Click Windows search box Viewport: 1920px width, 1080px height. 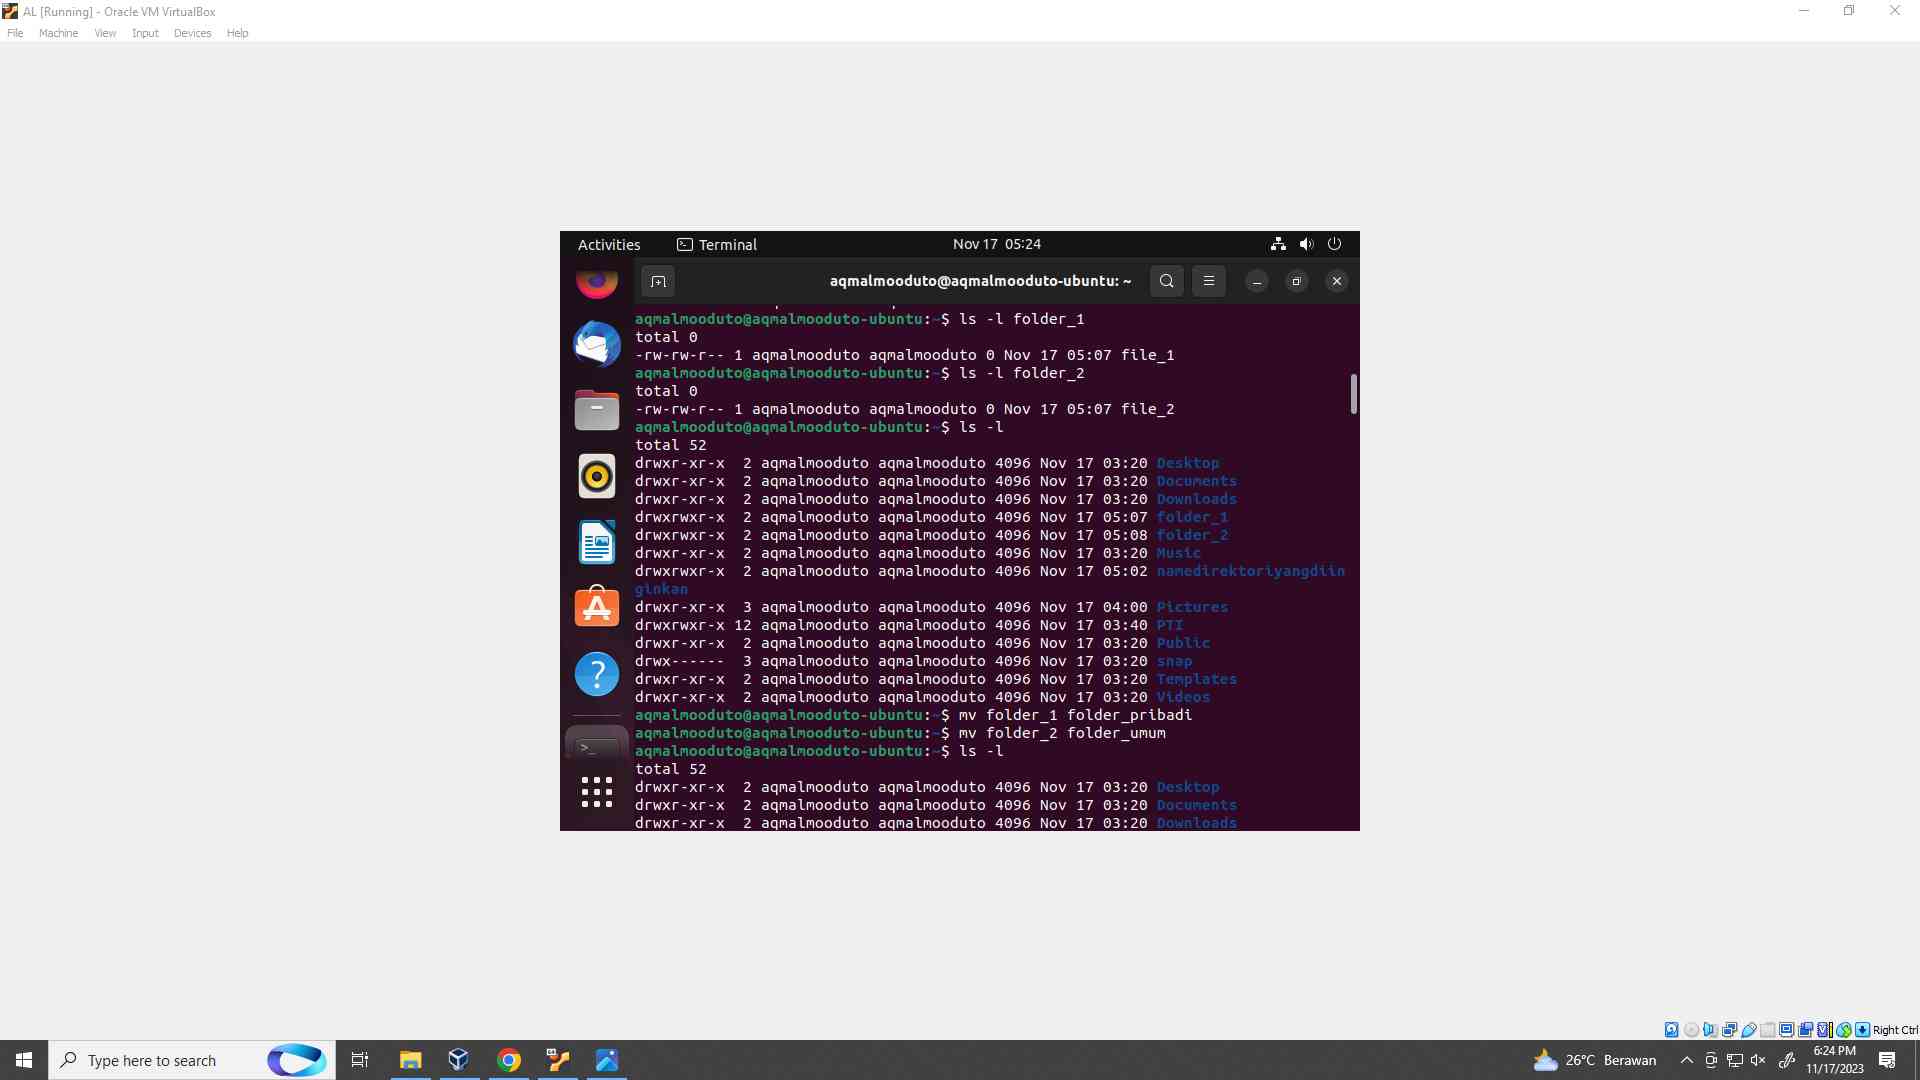pyautogui.click(x=192, y=1060)
